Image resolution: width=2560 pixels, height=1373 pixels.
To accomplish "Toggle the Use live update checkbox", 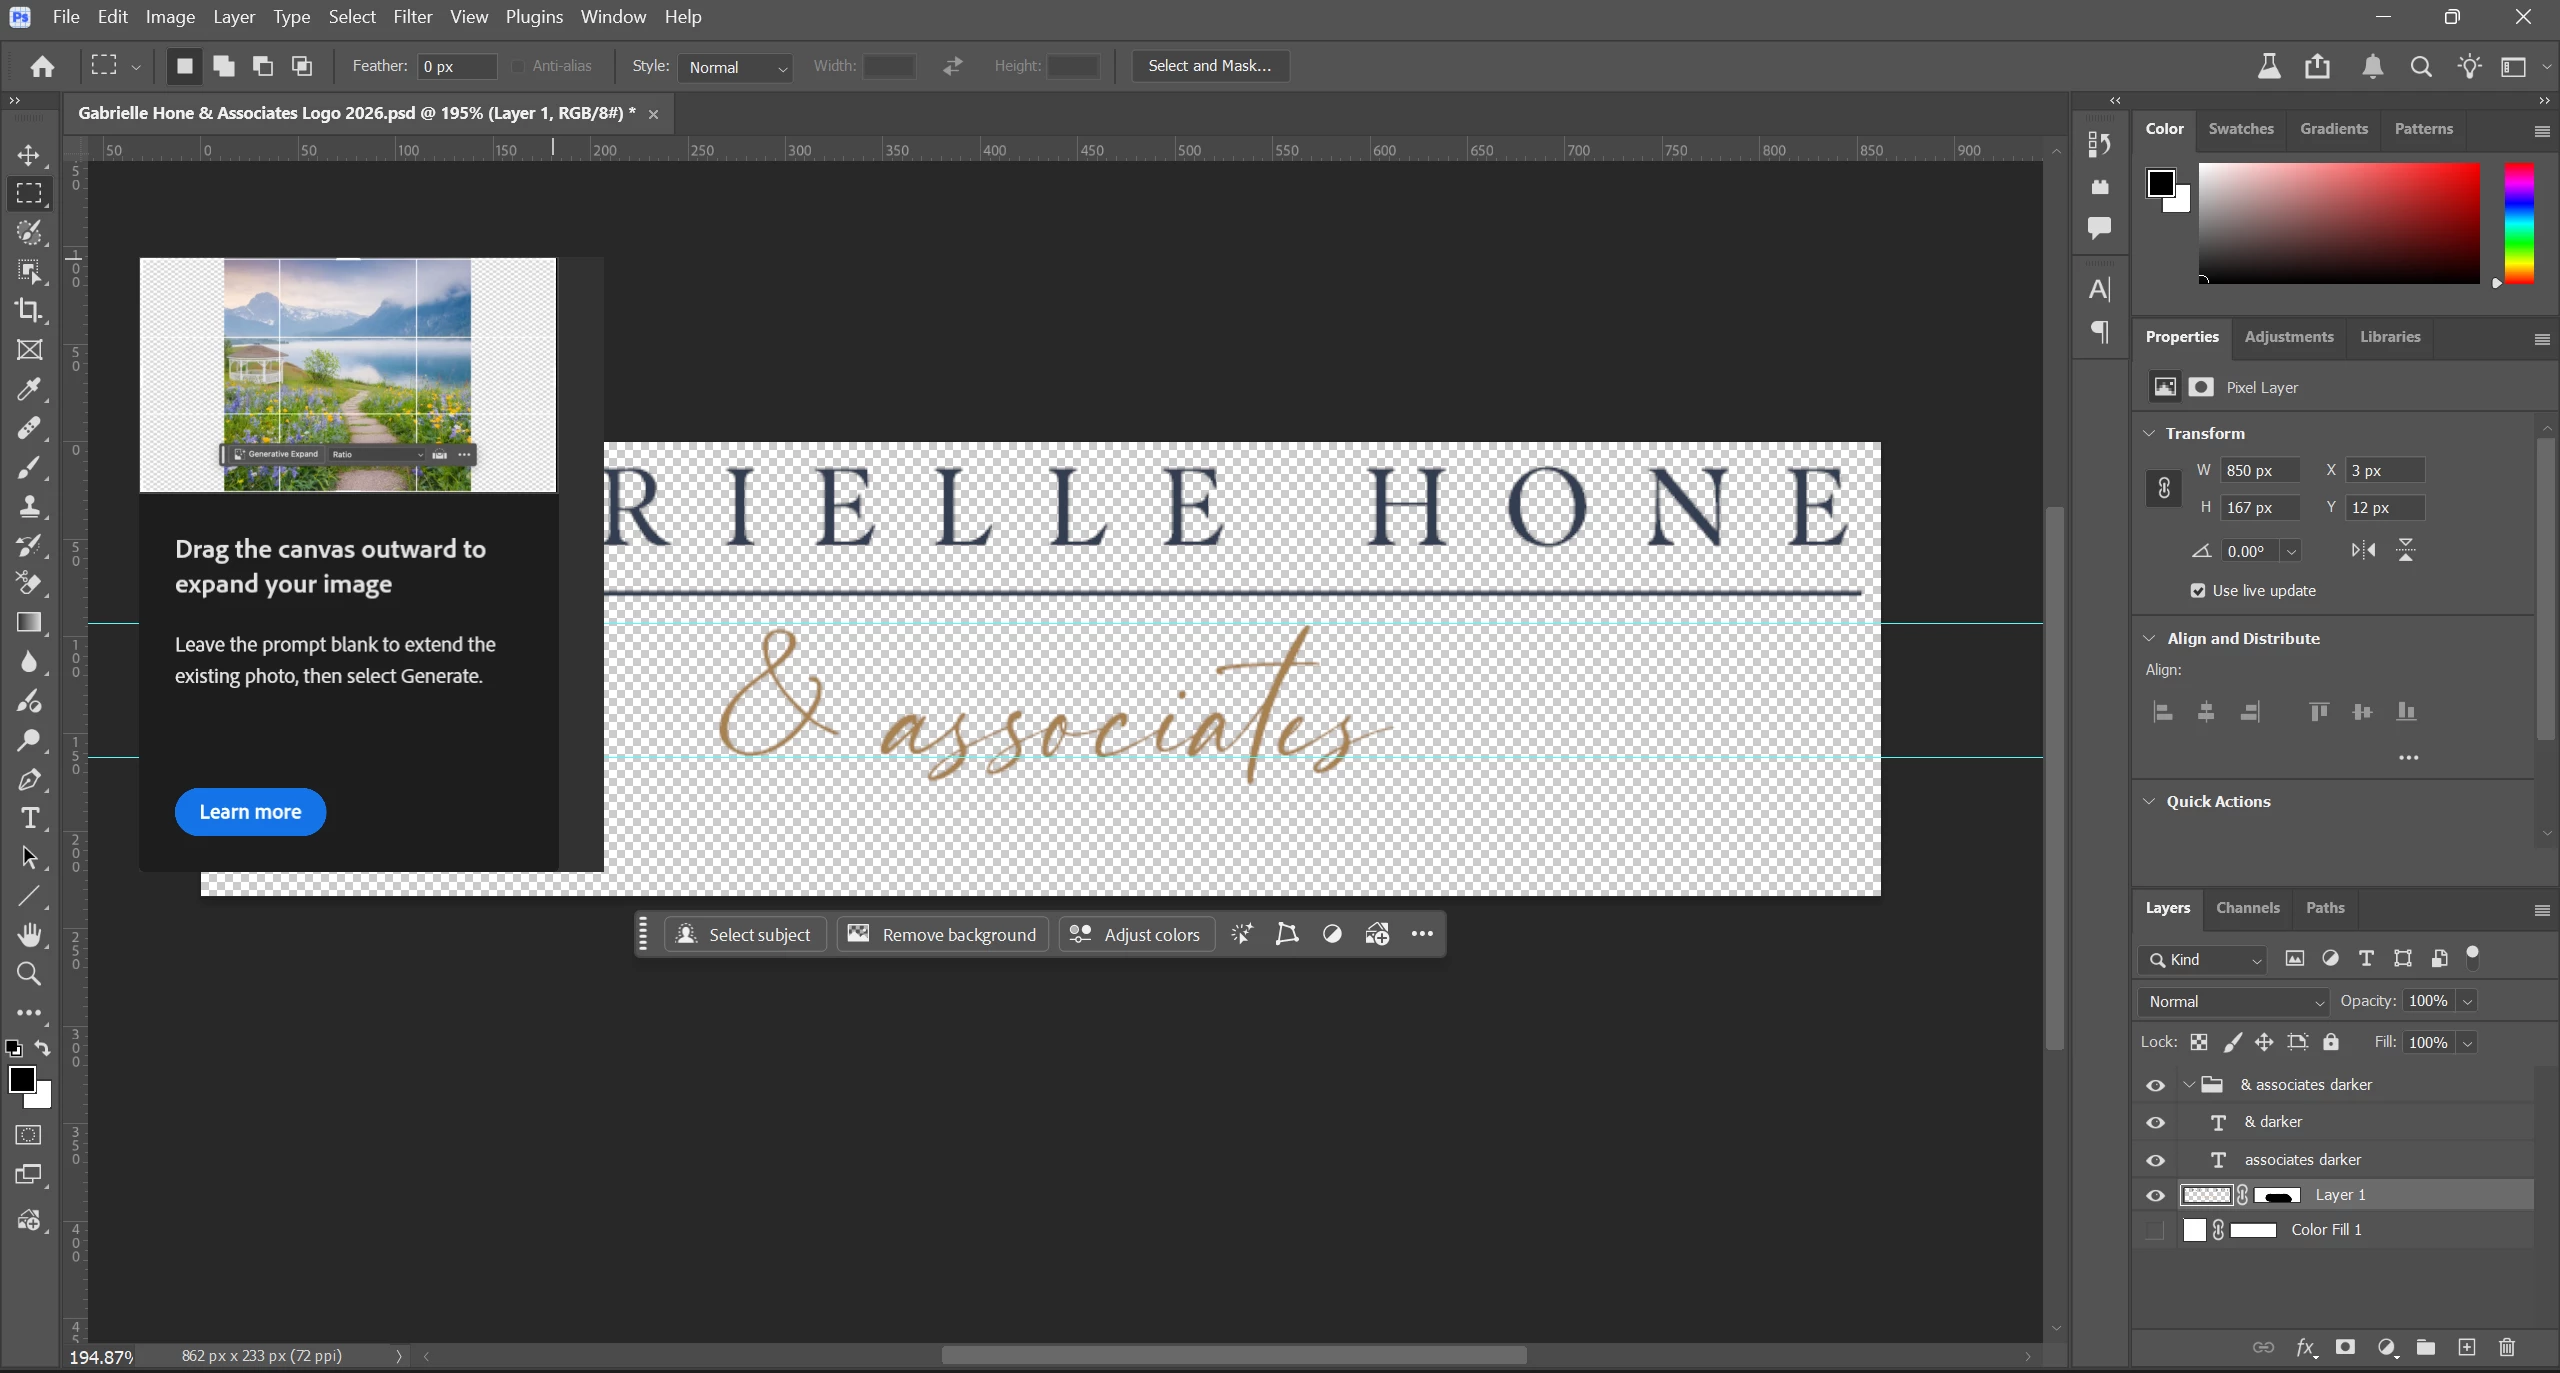I will [x=2198, y=591].
